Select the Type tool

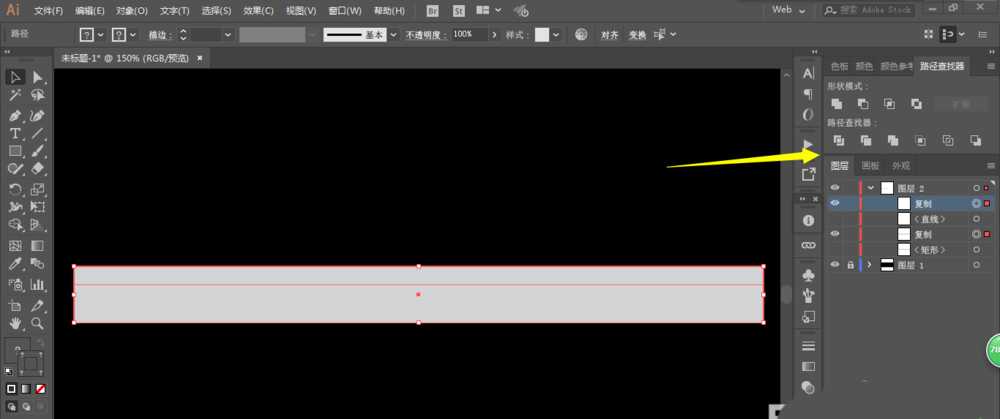(x=15, y=133)
